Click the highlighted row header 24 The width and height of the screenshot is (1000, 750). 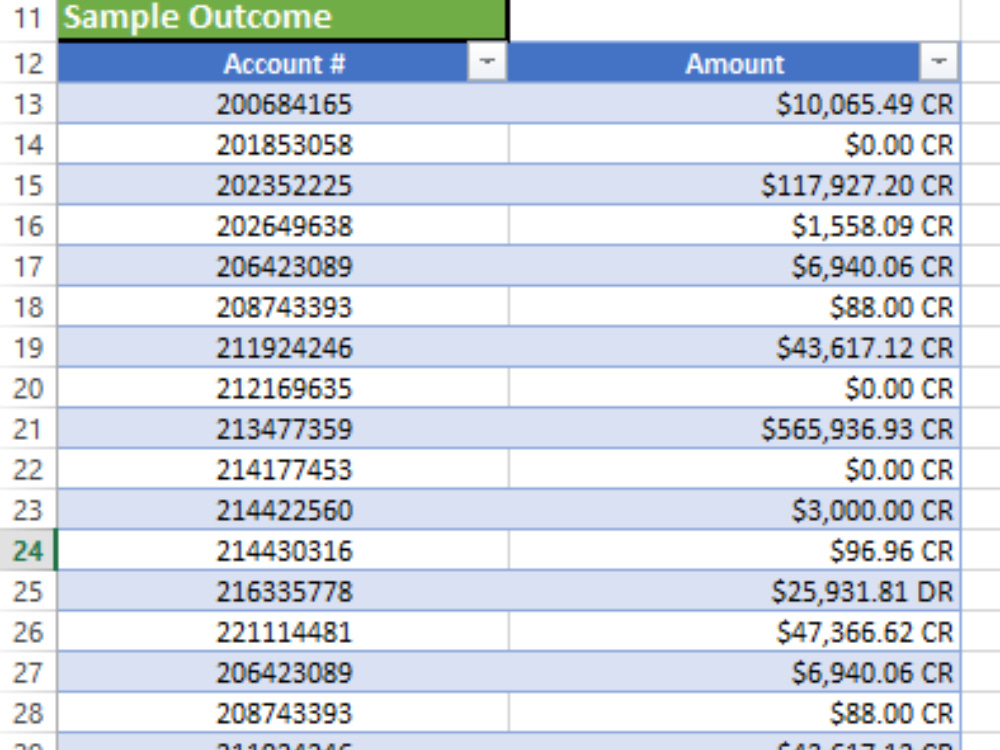coord(28,551)
